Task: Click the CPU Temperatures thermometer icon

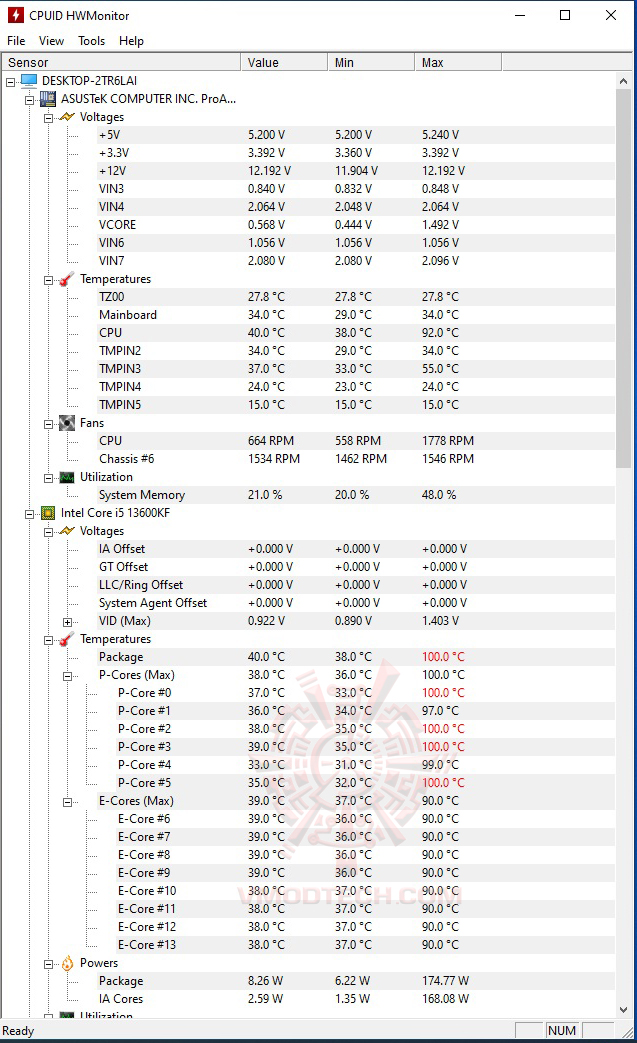Action: click(x=66, y=639)
